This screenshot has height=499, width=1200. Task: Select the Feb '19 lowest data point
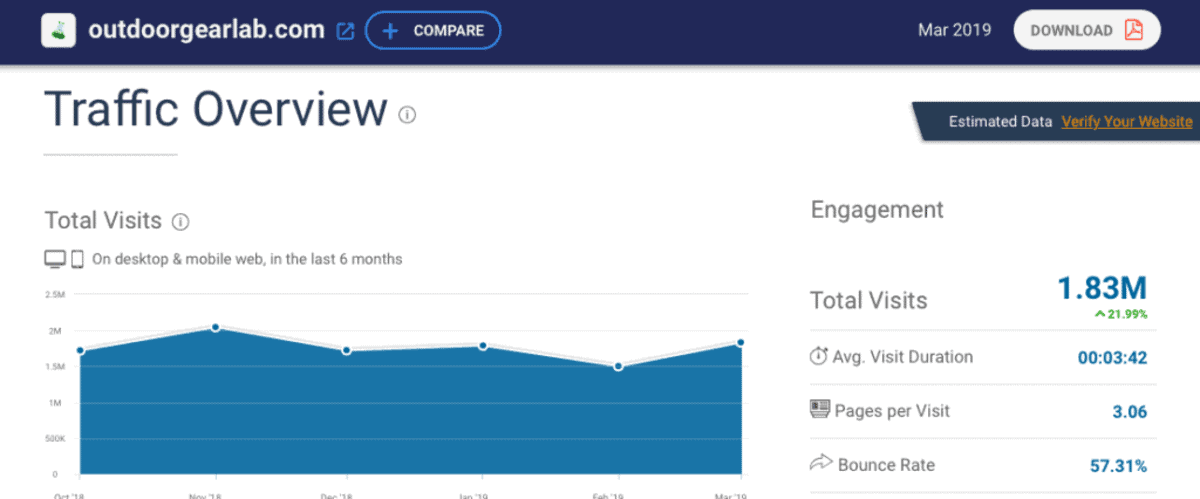[x=618, y=367]
